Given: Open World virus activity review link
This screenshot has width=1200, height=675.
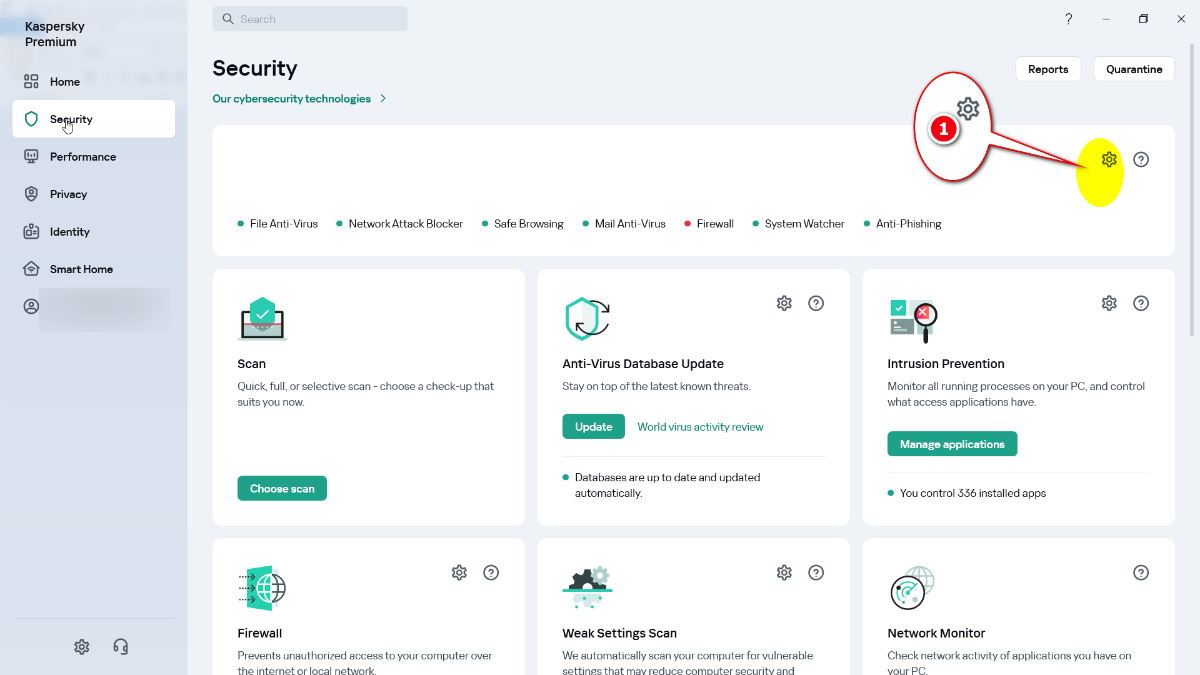Looking at the screenshot, I should click(700, 427).
